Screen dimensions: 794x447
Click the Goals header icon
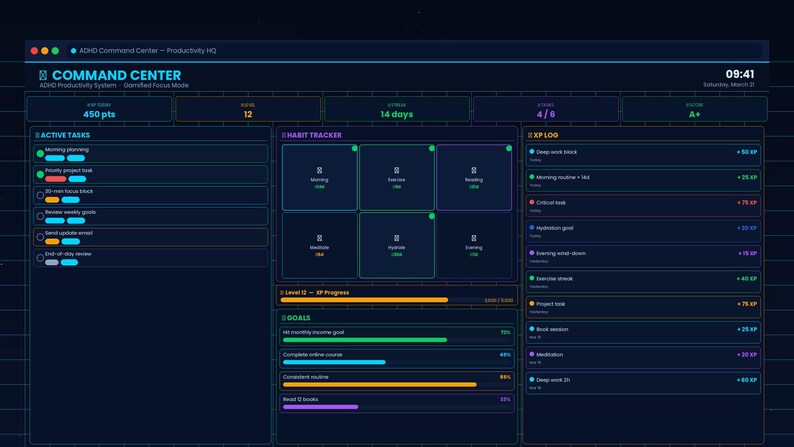pyautogui.click(x=284, y=318)
